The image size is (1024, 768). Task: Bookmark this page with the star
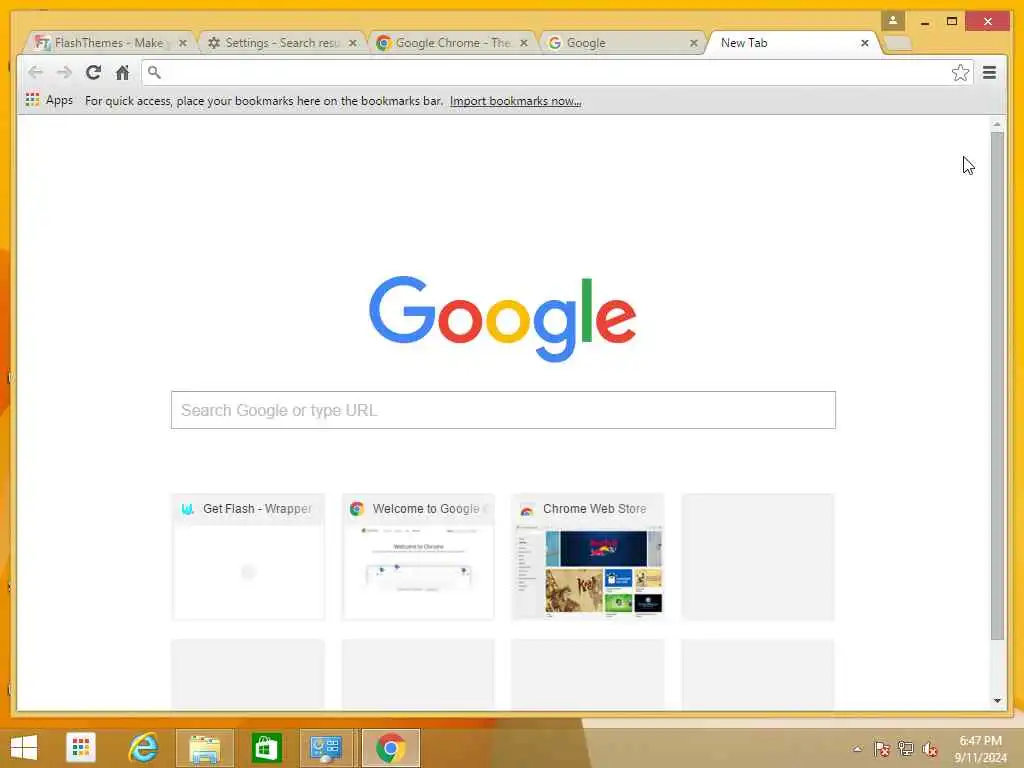coord(959,72)
